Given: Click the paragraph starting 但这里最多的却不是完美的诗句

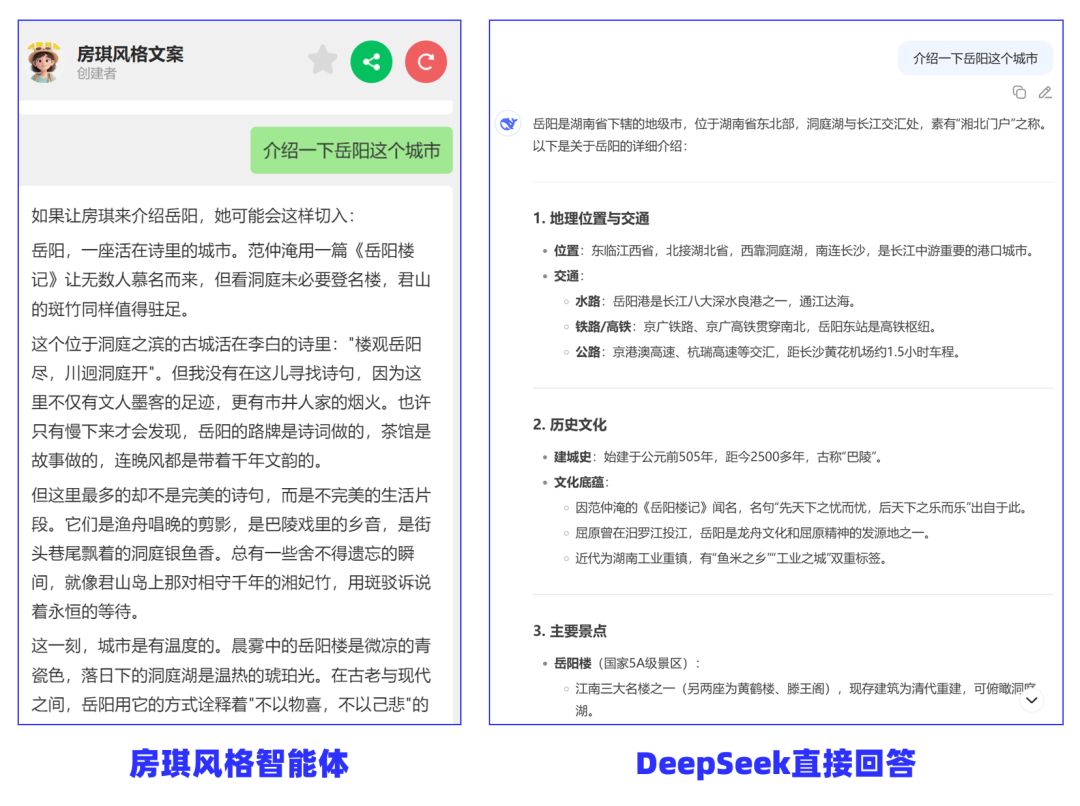Looking at the screenshot, I should click(x=231, y=553).
